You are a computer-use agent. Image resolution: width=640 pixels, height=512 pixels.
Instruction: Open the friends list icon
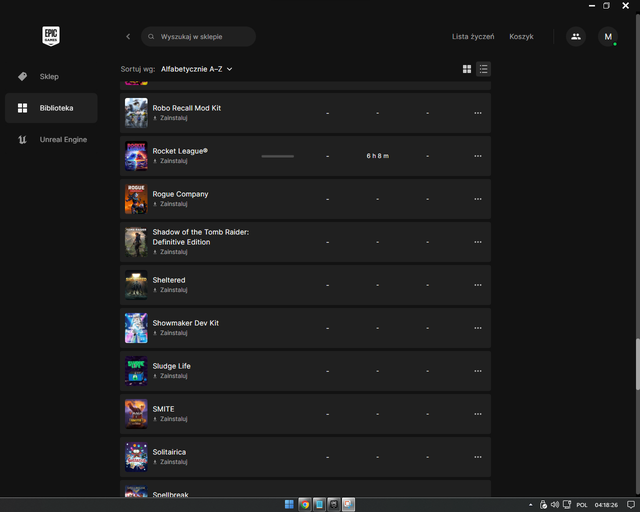(x=576, y=37)
